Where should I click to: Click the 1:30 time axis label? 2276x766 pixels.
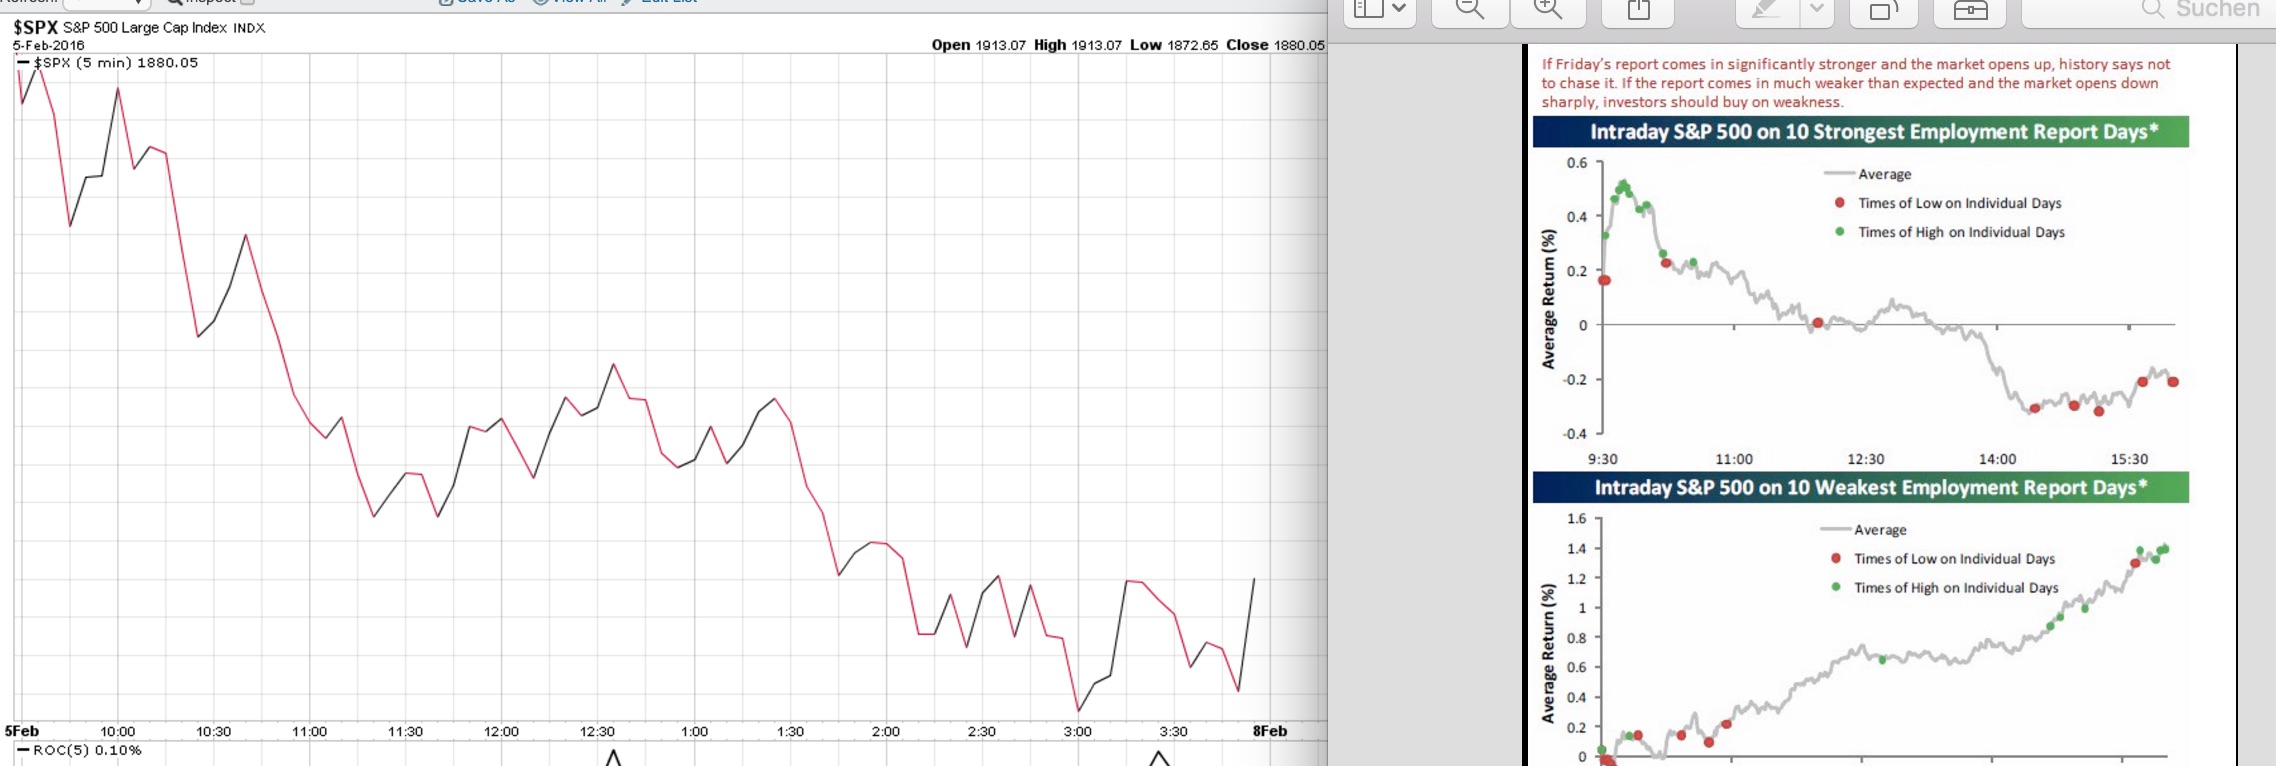pyautogui.click(x=790, y=731)
